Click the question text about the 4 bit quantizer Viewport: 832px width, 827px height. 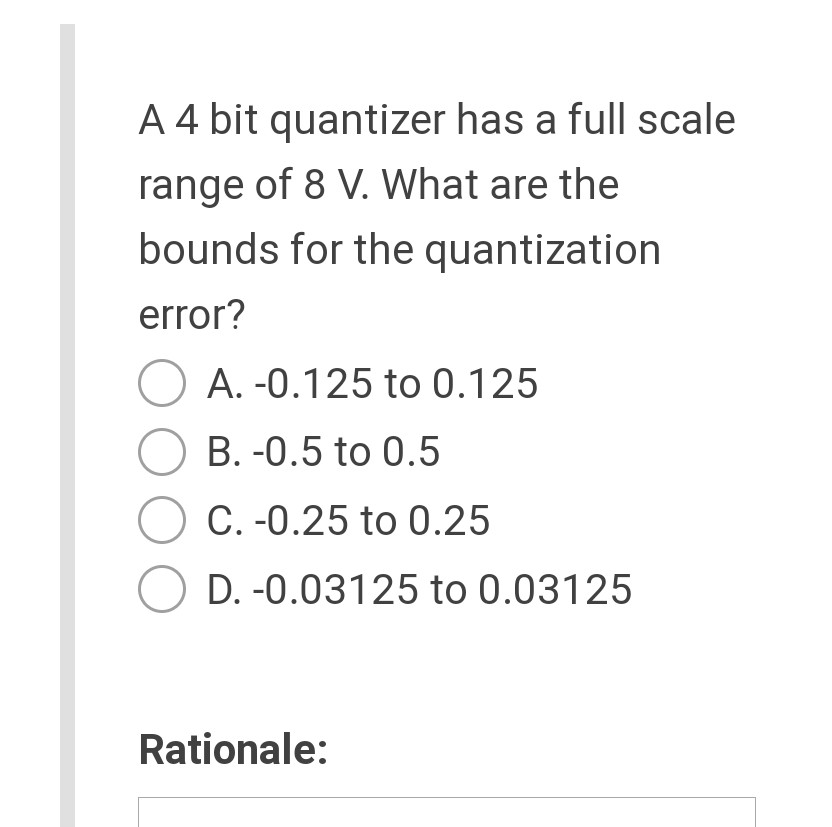pos(437,217)
